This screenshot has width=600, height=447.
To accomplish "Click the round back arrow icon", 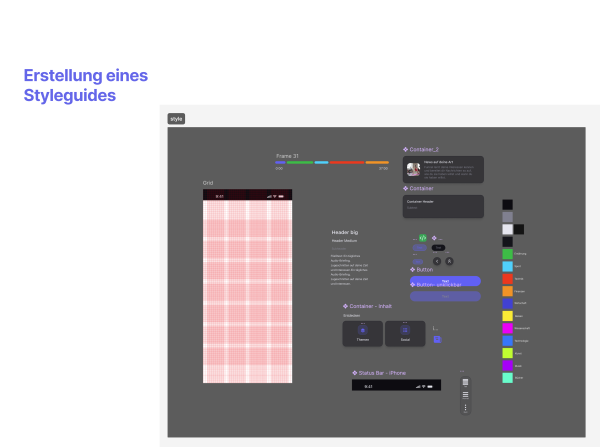I will pyautogui.click(x=436, y=260).
